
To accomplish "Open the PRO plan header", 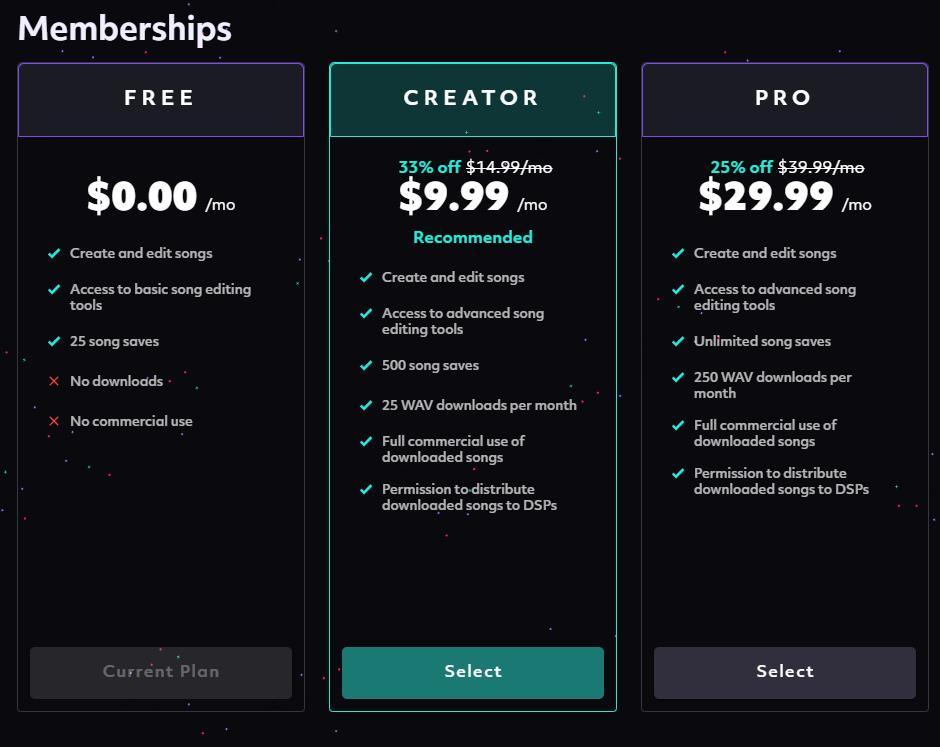I will pos(785,100).
